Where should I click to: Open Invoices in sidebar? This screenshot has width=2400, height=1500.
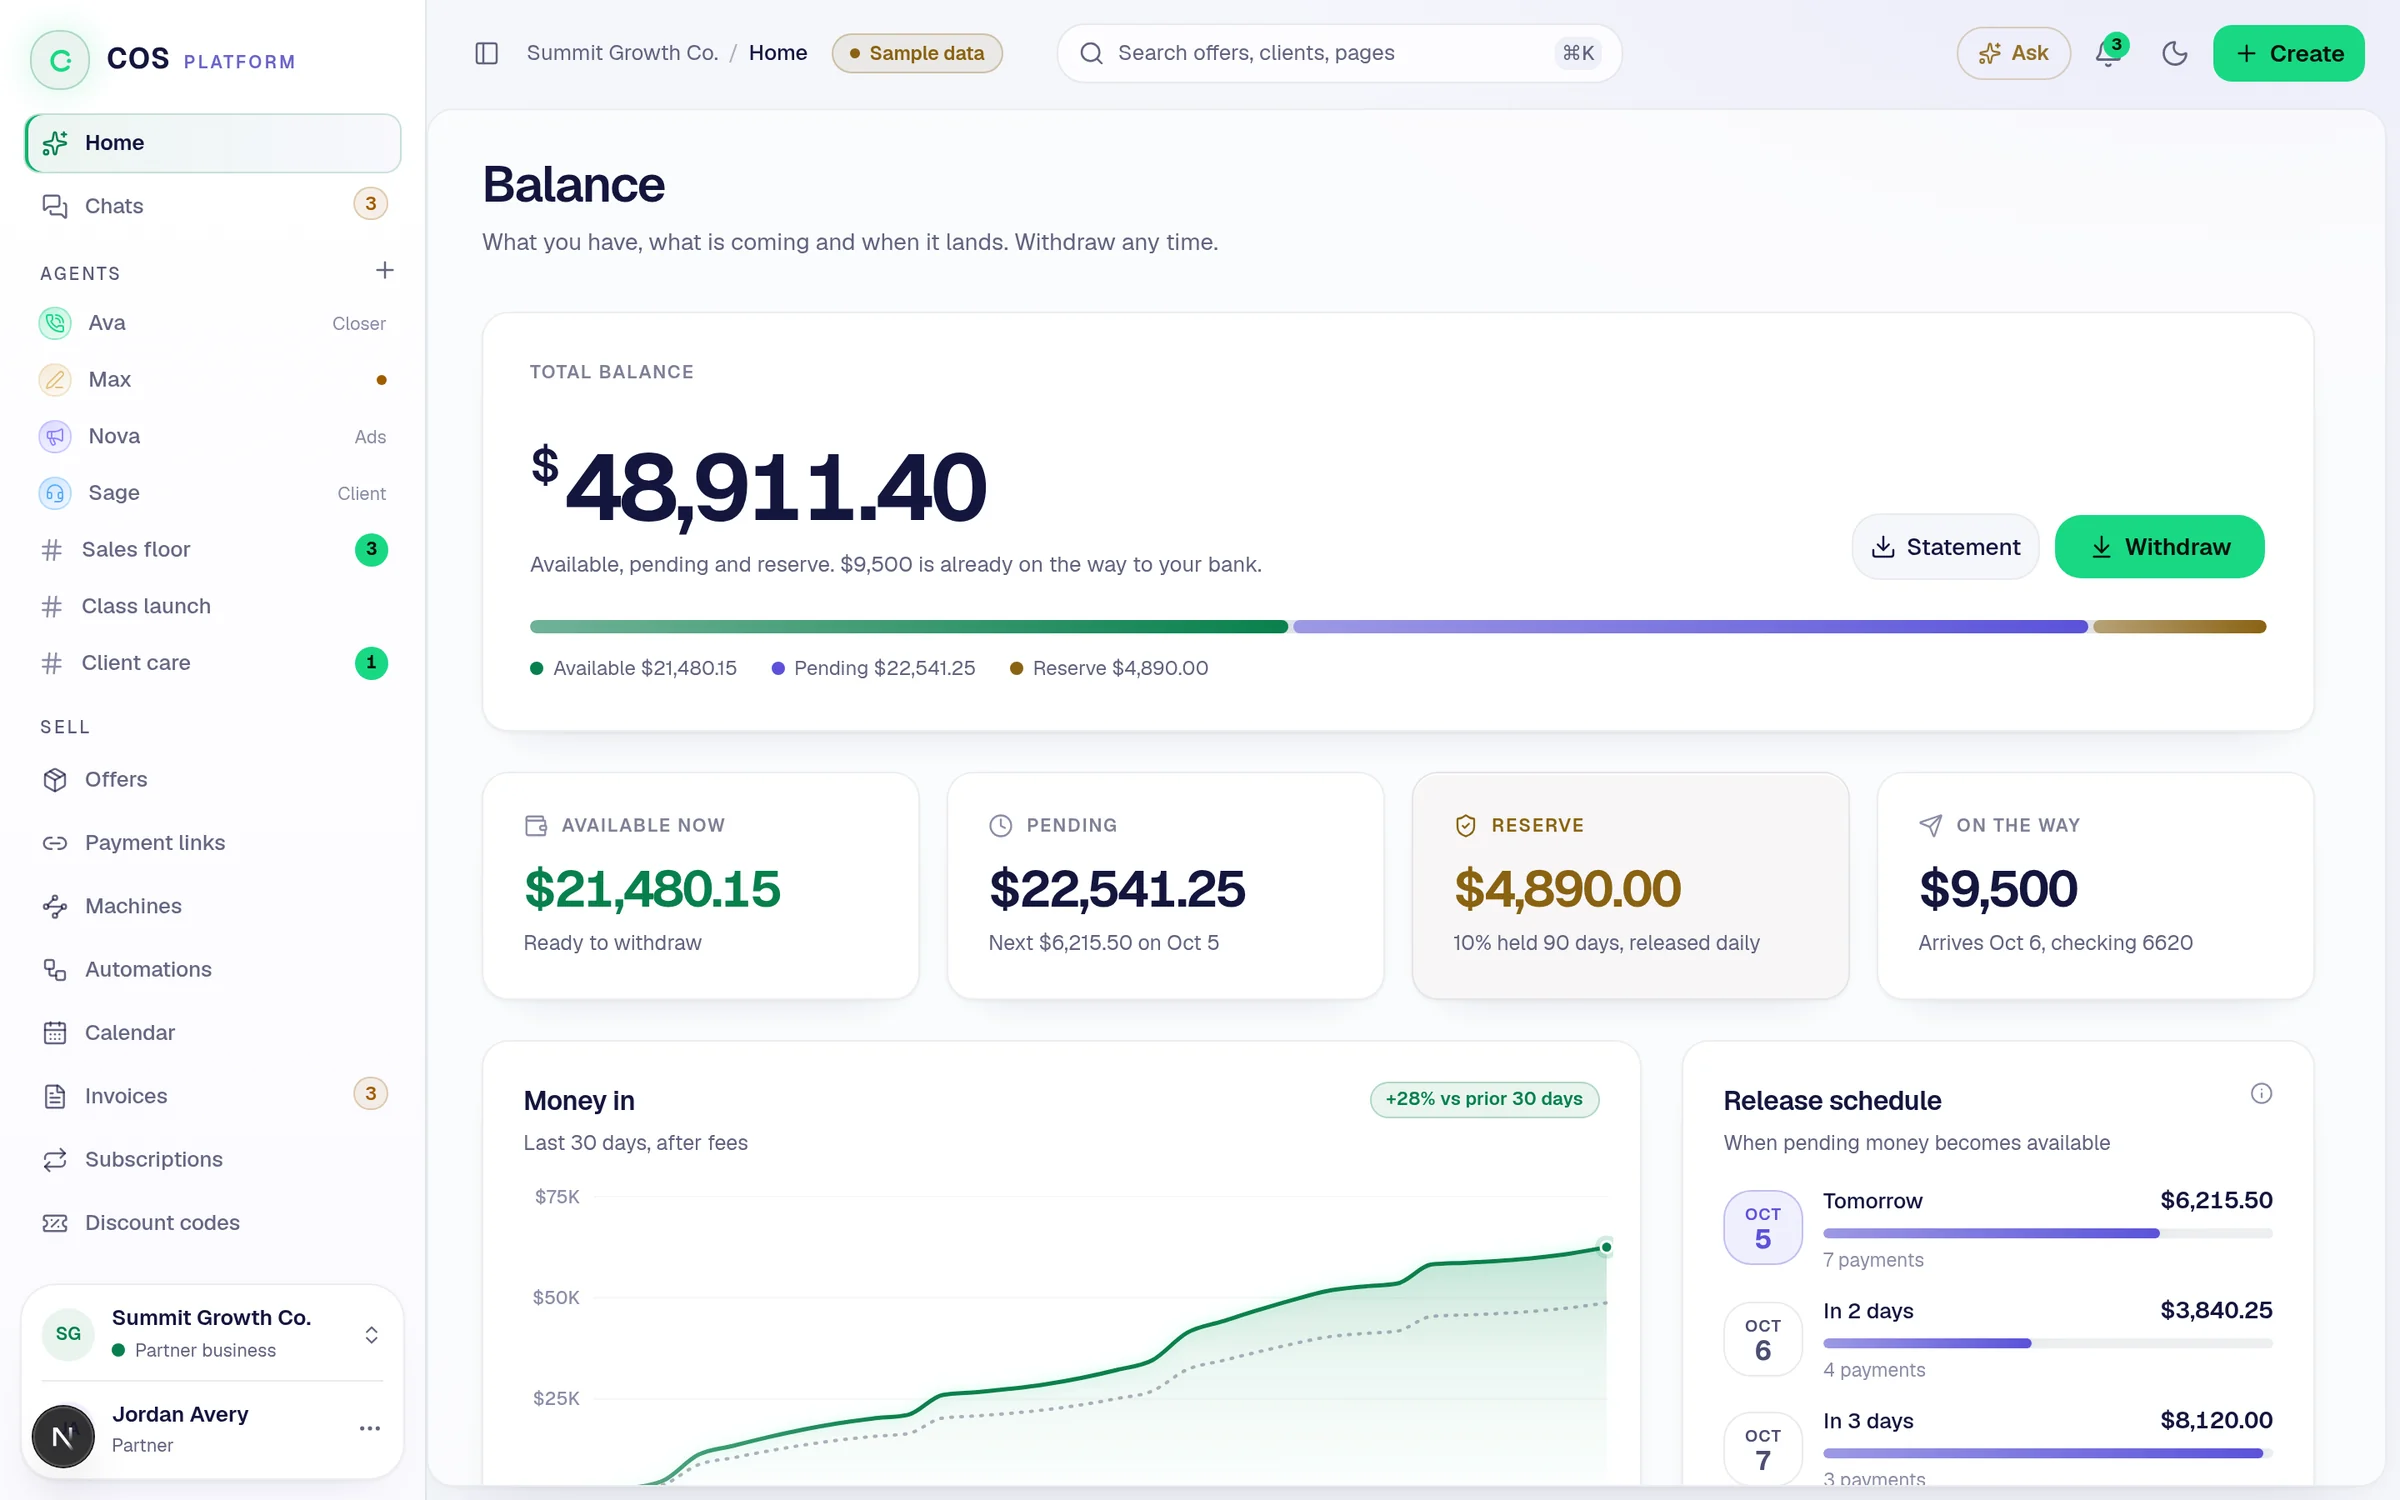coord(213,1096)
